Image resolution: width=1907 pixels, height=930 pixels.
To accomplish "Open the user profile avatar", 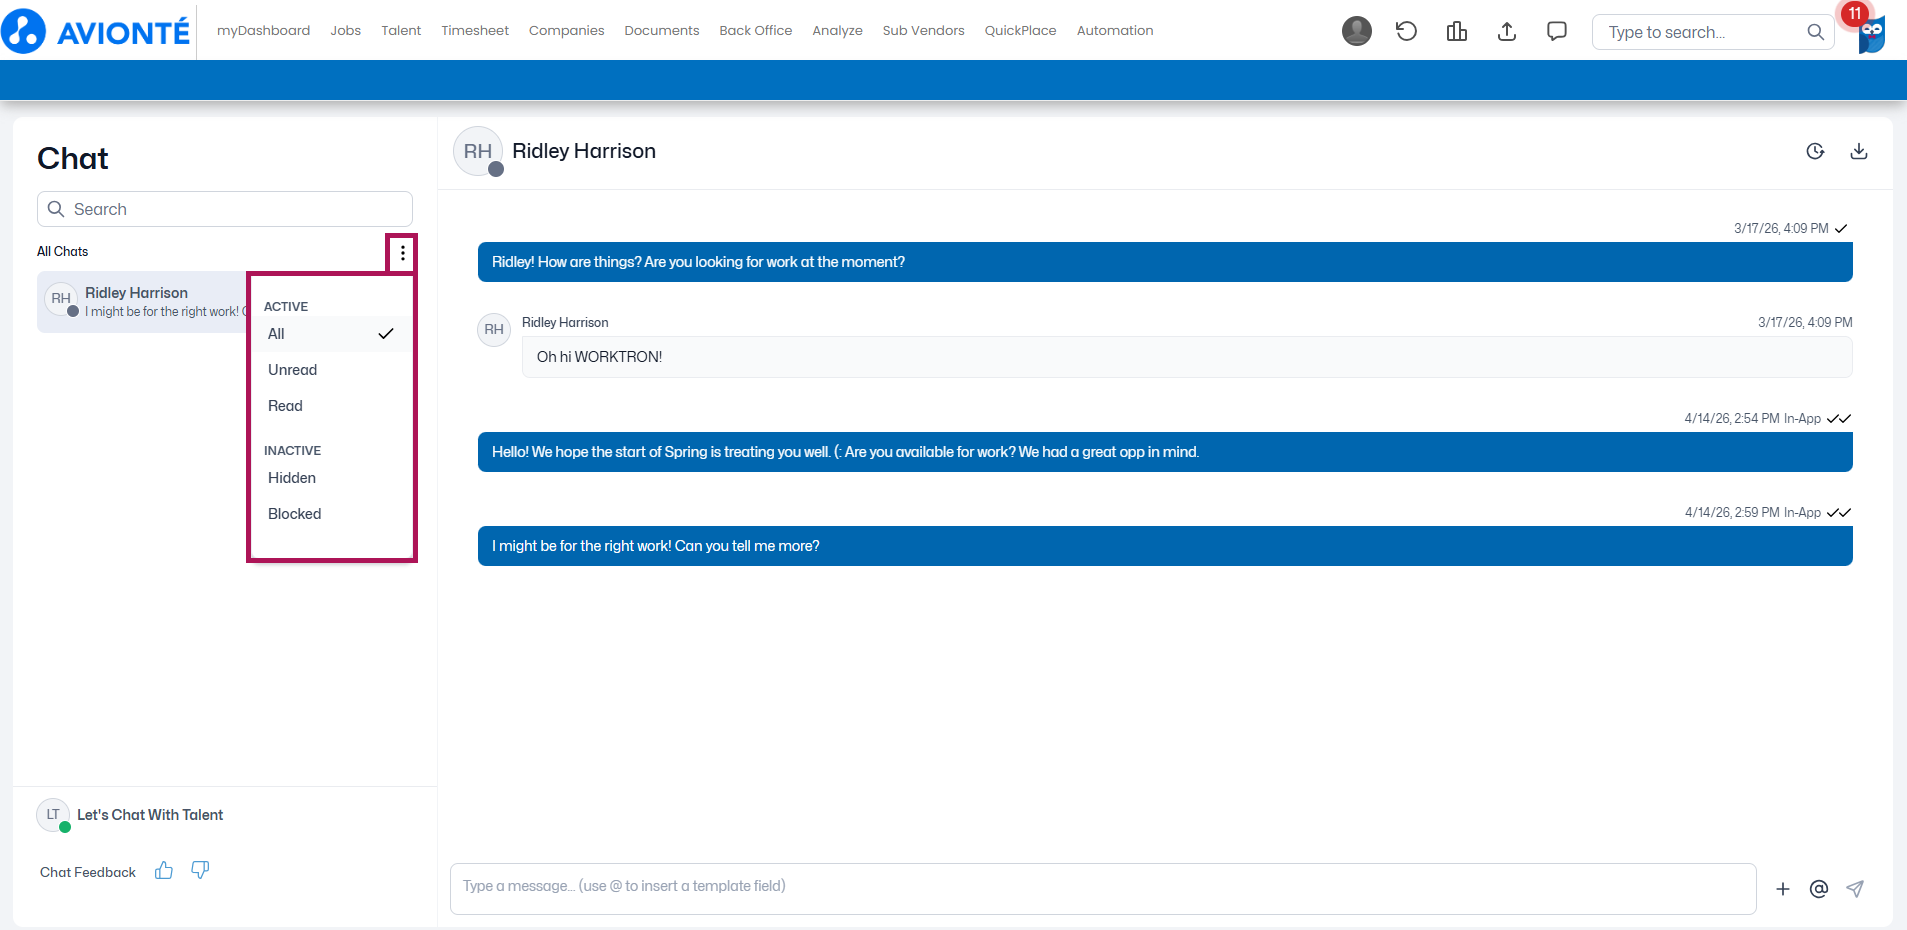I will pyautogui.click(x=1357, y=31).
